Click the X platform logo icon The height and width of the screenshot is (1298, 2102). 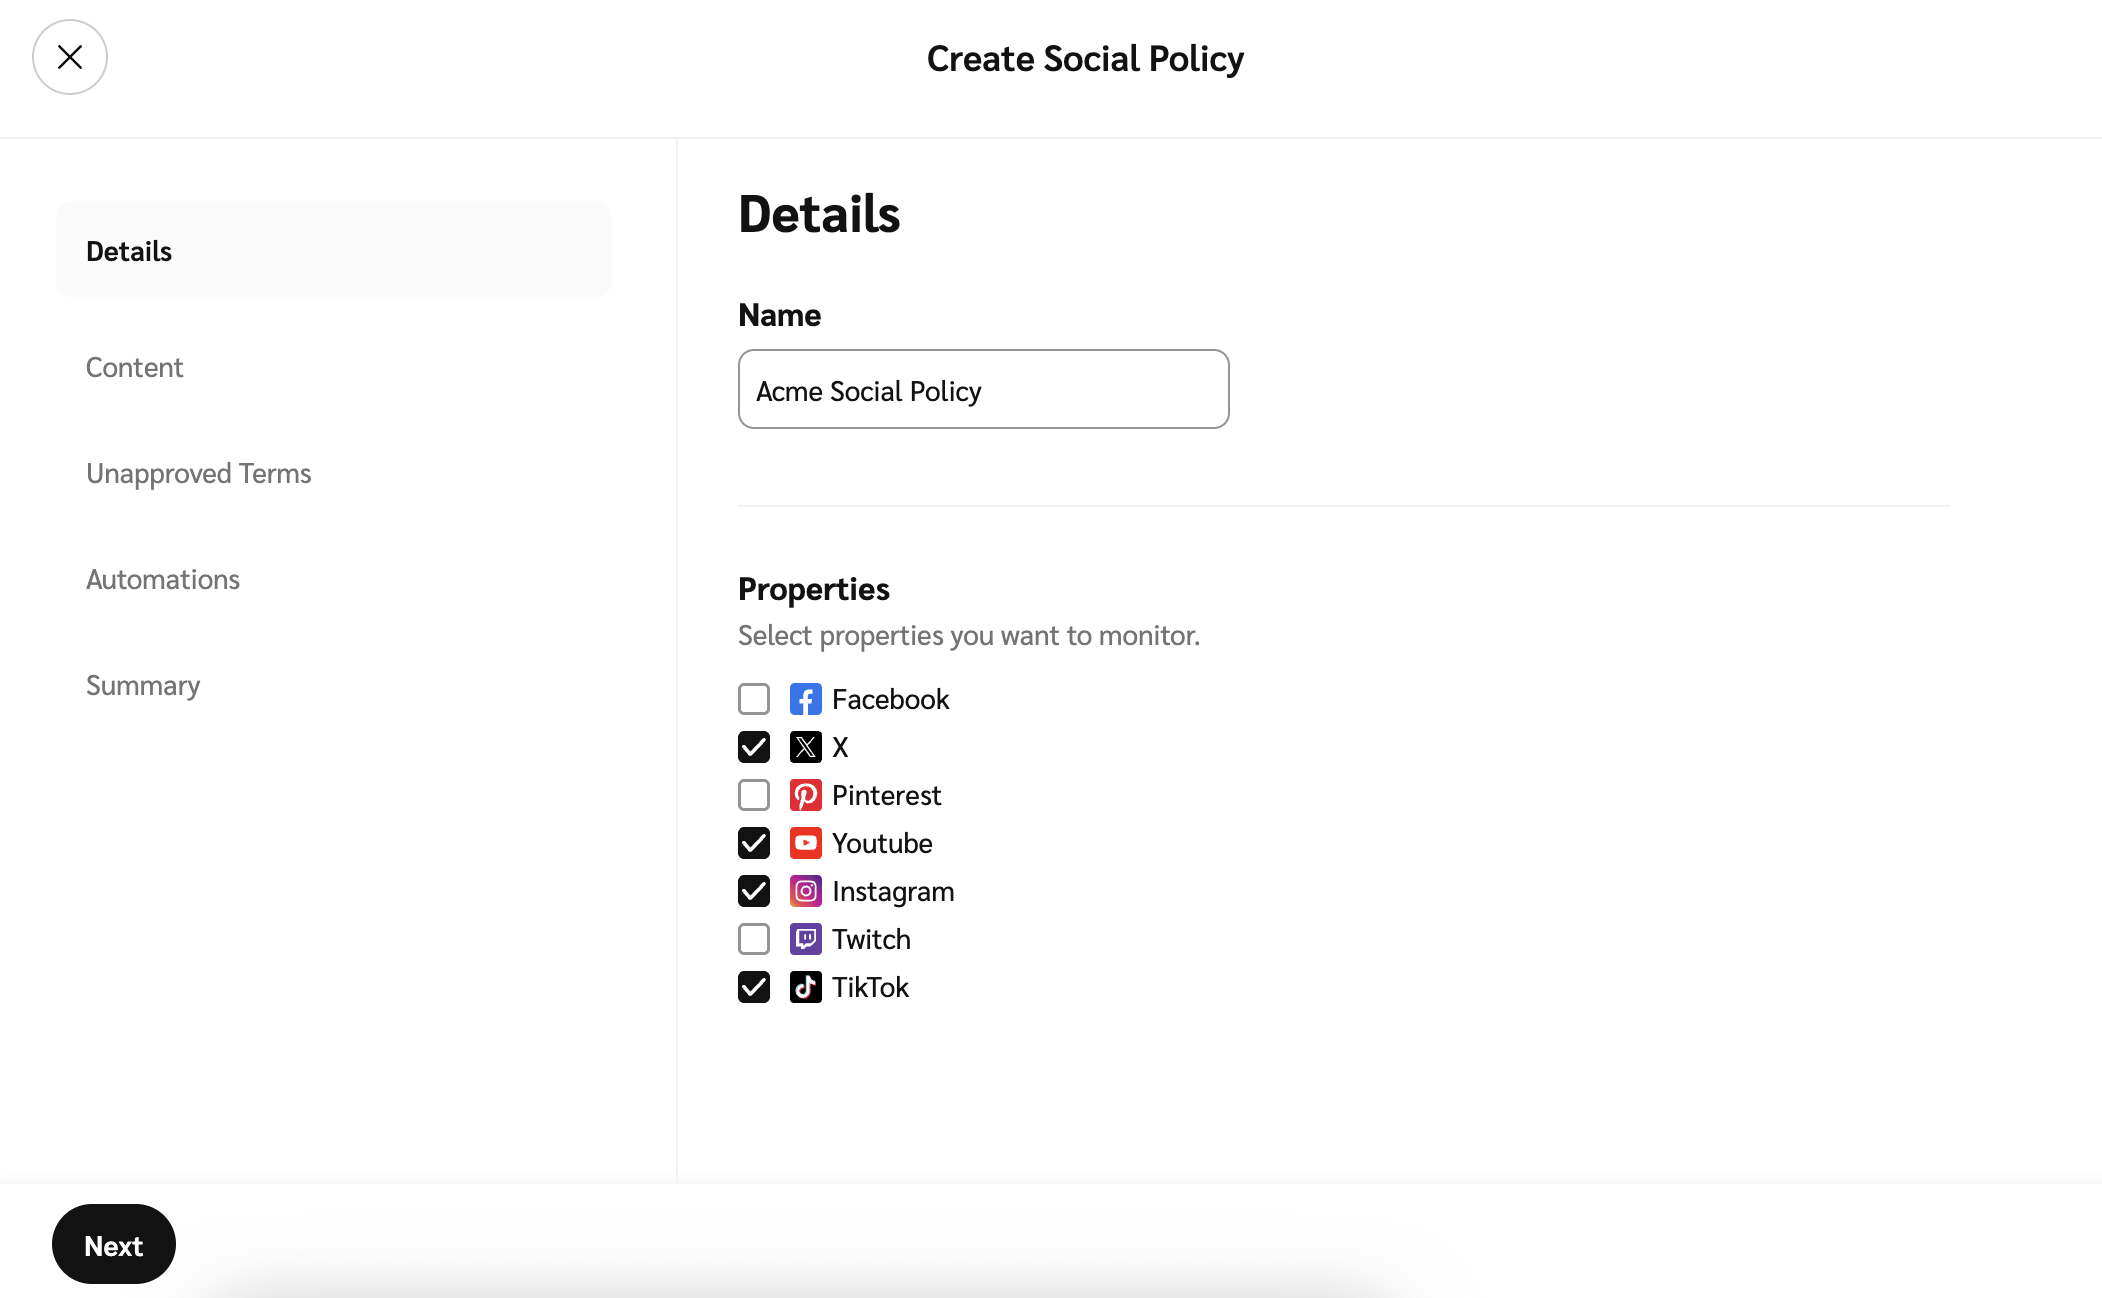coord(805,747)
